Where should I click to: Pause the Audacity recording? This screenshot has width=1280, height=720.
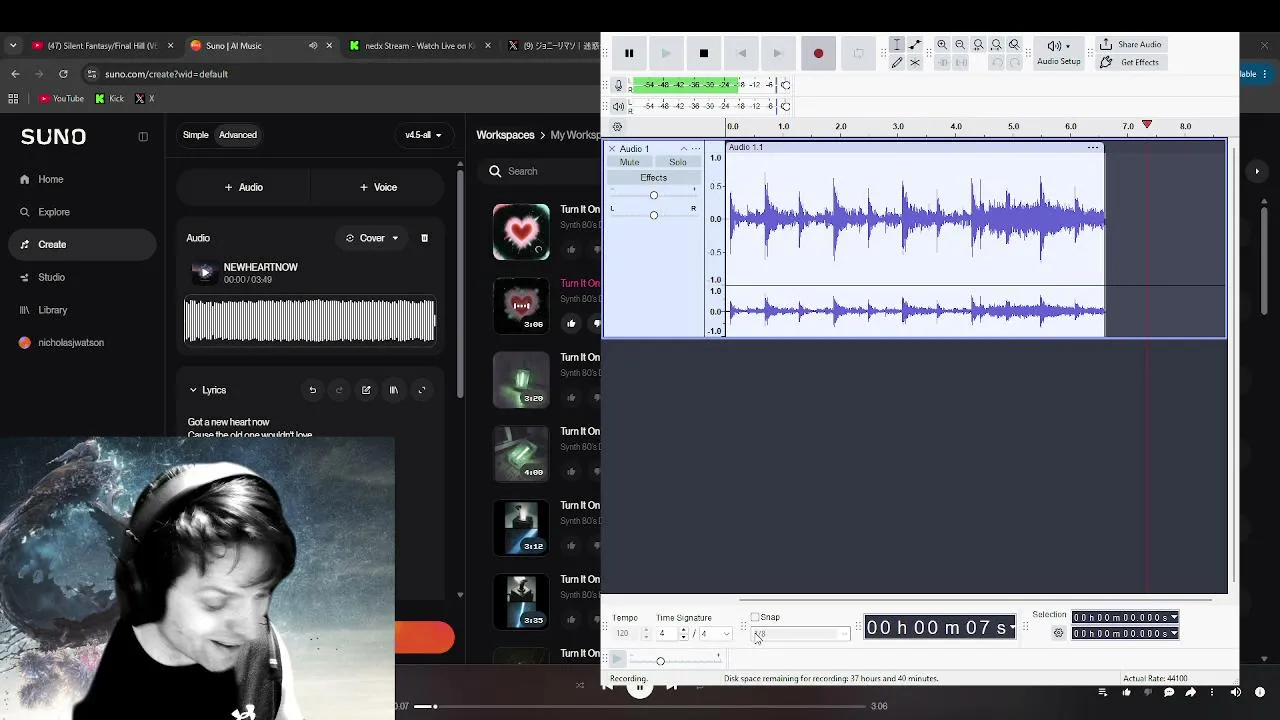coord(629,53)
